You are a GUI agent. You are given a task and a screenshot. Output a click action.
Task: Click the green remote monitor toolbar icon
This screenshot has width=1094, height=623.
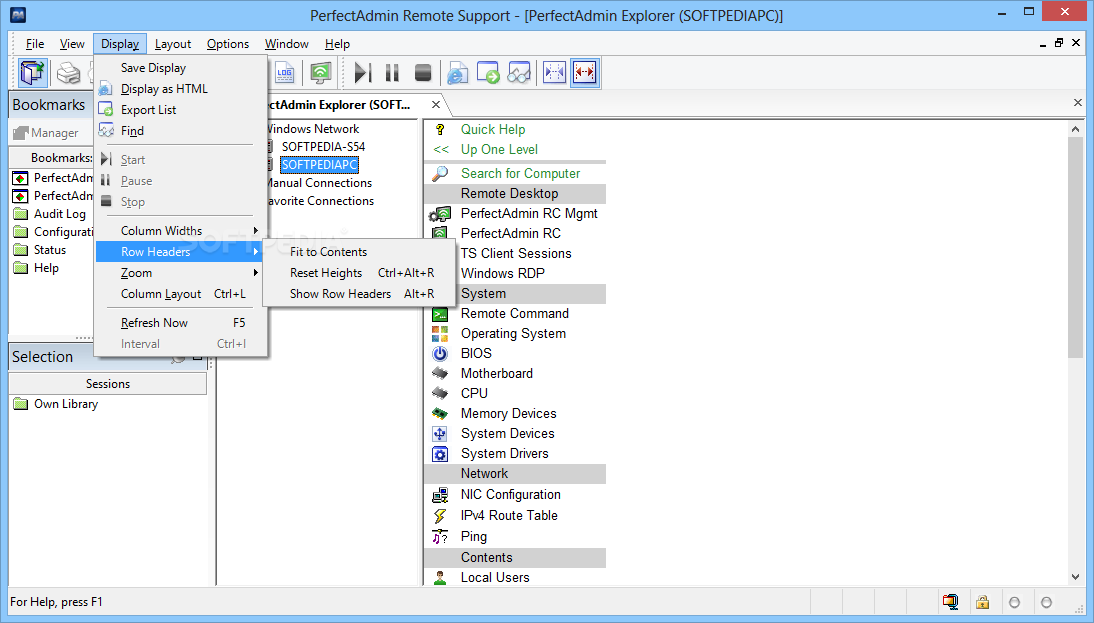tap(320, 73)
